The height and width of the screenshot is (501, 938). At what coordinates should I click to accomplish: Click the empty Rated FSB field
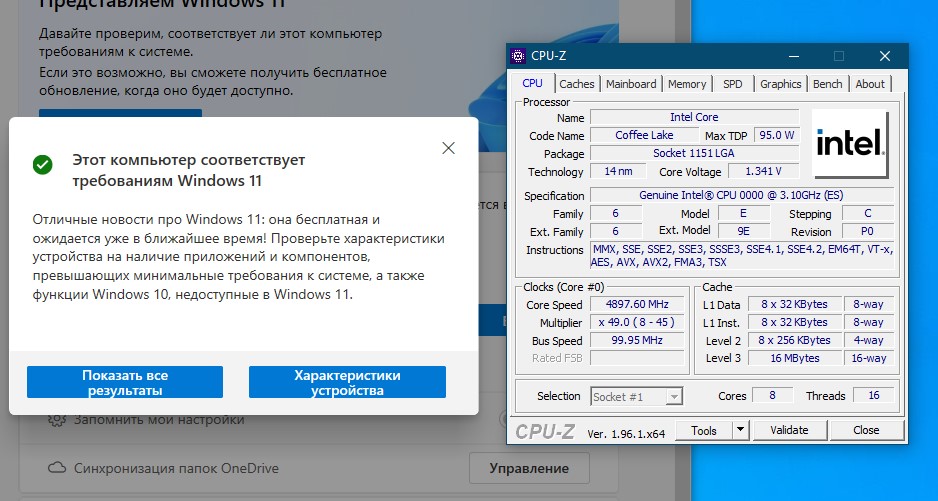tap(638, 358)
